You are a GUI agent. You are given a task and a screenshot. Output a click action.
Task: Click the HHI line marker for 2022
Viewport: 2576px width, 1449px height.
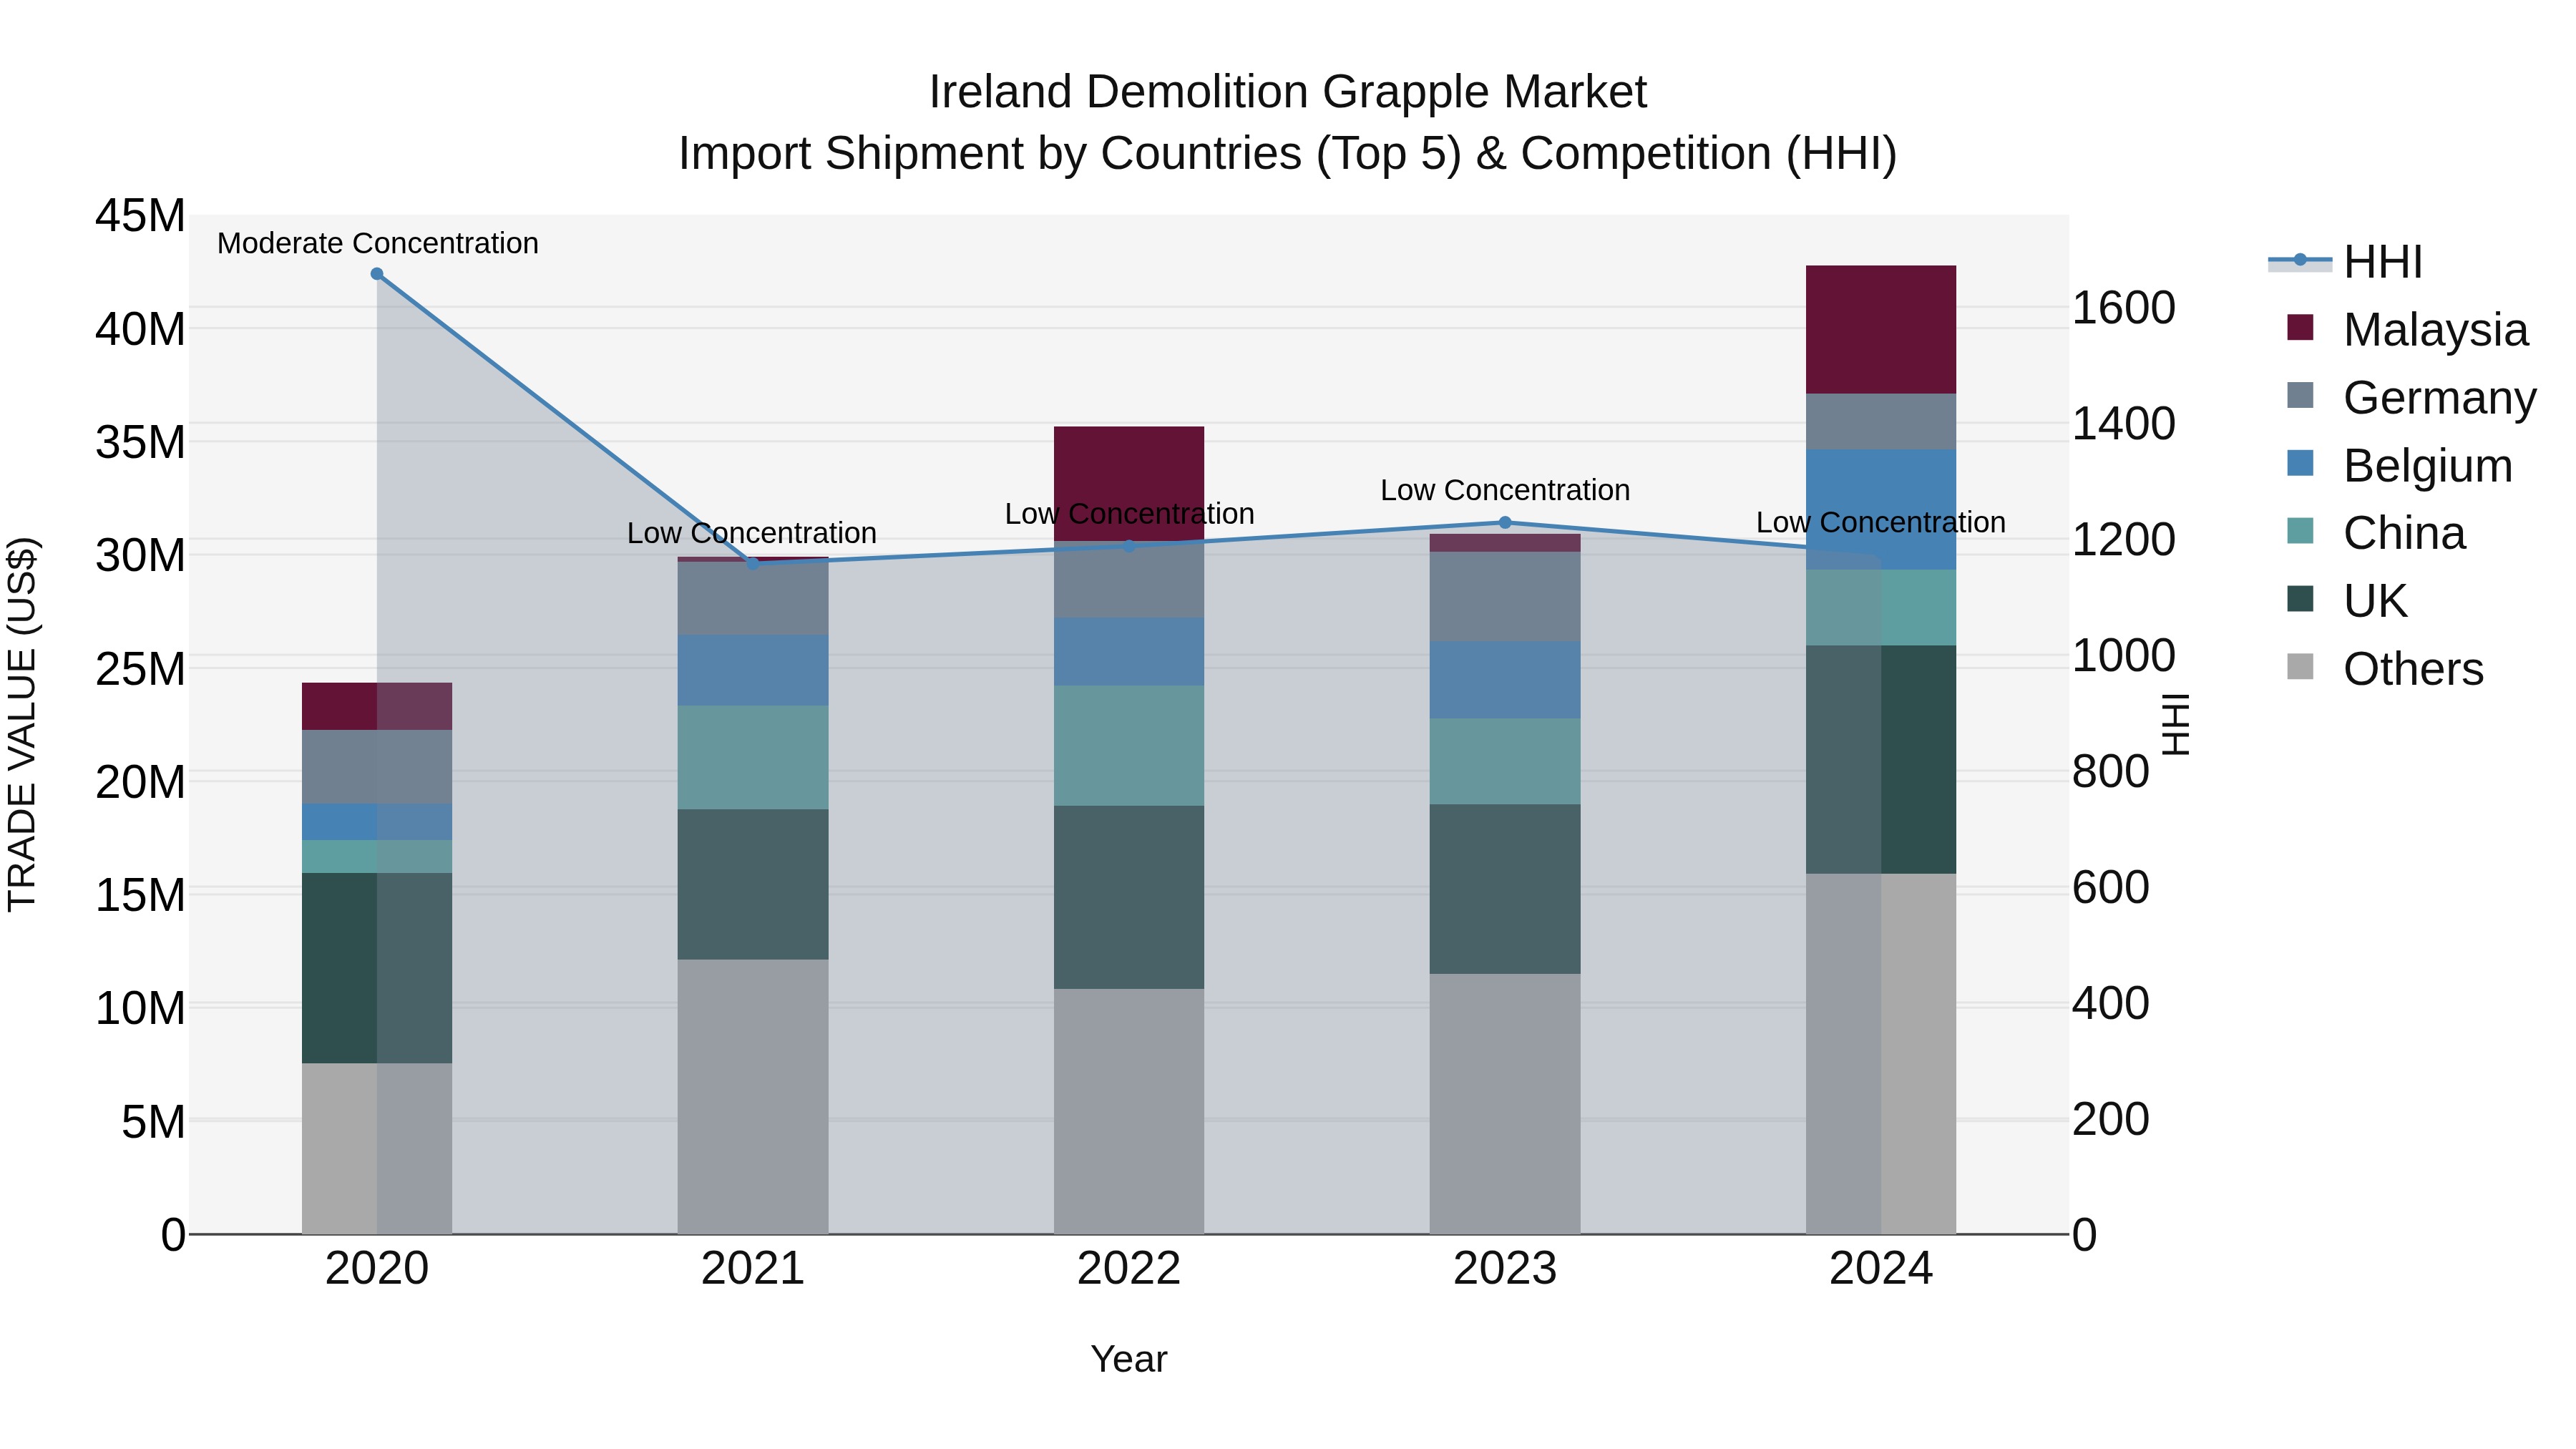1129,546
